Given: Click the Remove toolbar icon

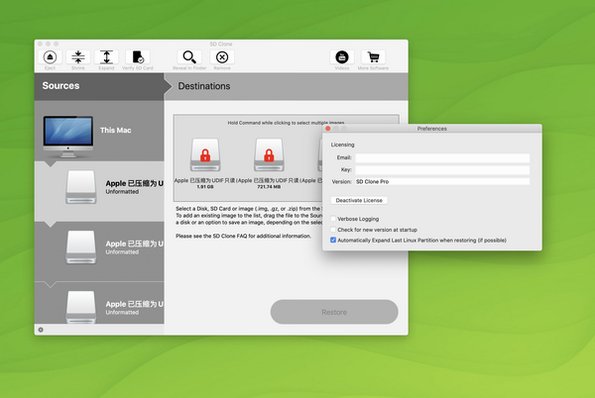Looking at the screenshot, I should 222,57.
